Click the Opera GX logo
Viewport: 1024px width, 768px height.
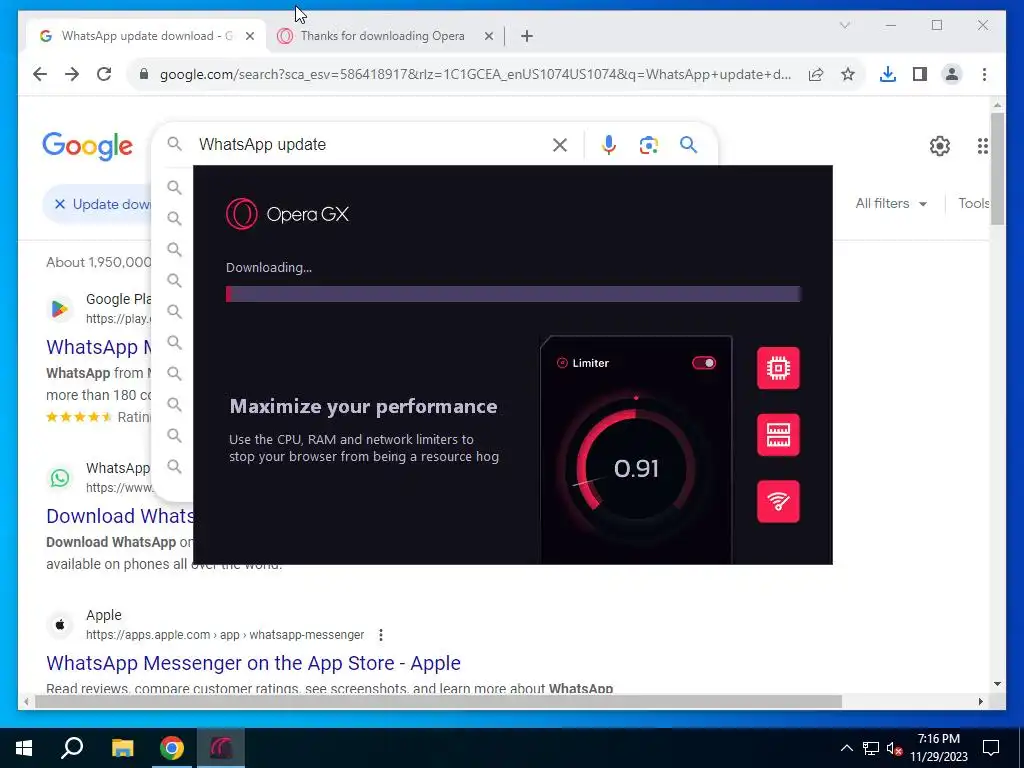pos(287,214)
